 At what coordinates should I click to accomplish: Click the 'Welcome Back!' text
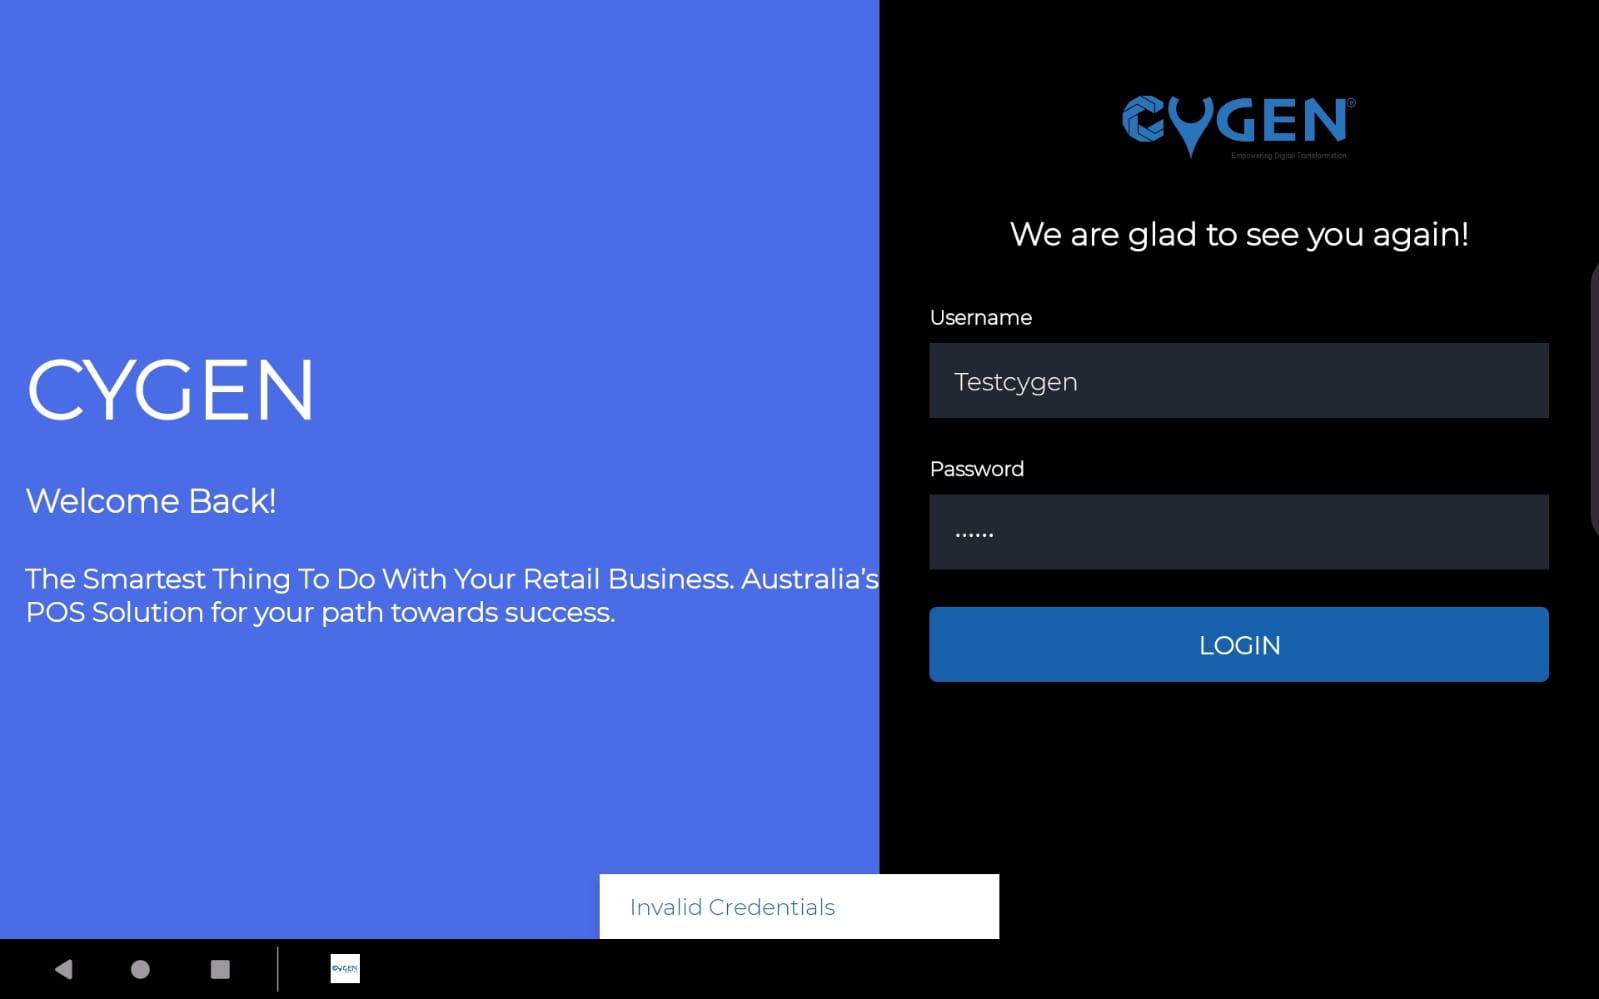[x=151, y=501]
